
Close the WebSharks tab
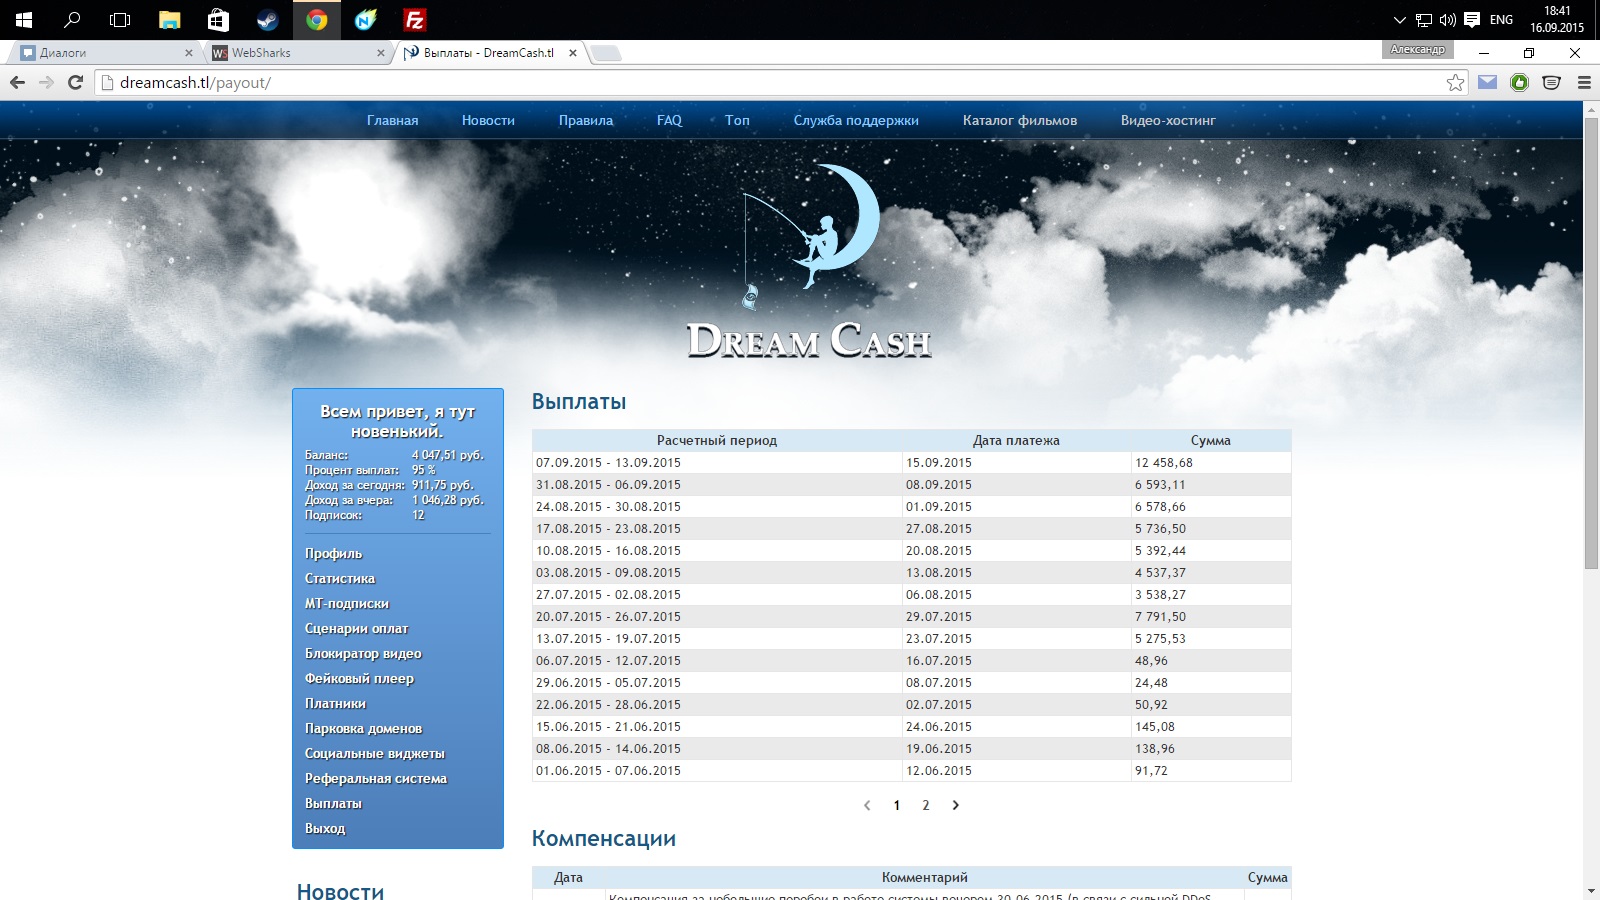(x=381, y=53)
